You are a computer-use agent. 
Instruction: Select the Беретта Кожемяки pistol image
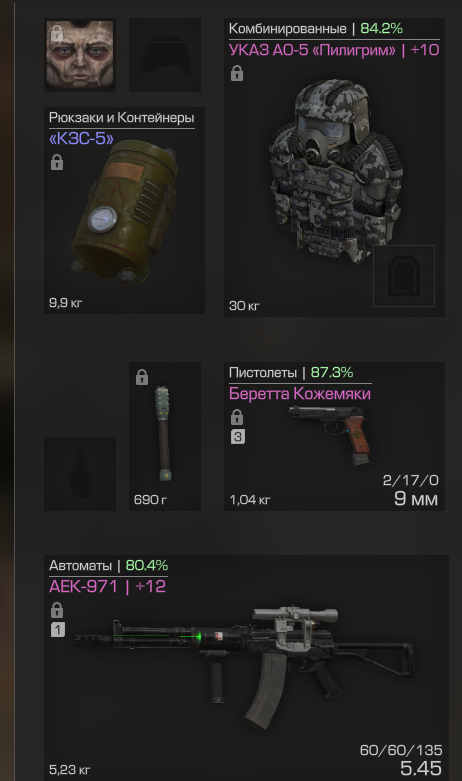pyautogui.click(x=330, y=434)
